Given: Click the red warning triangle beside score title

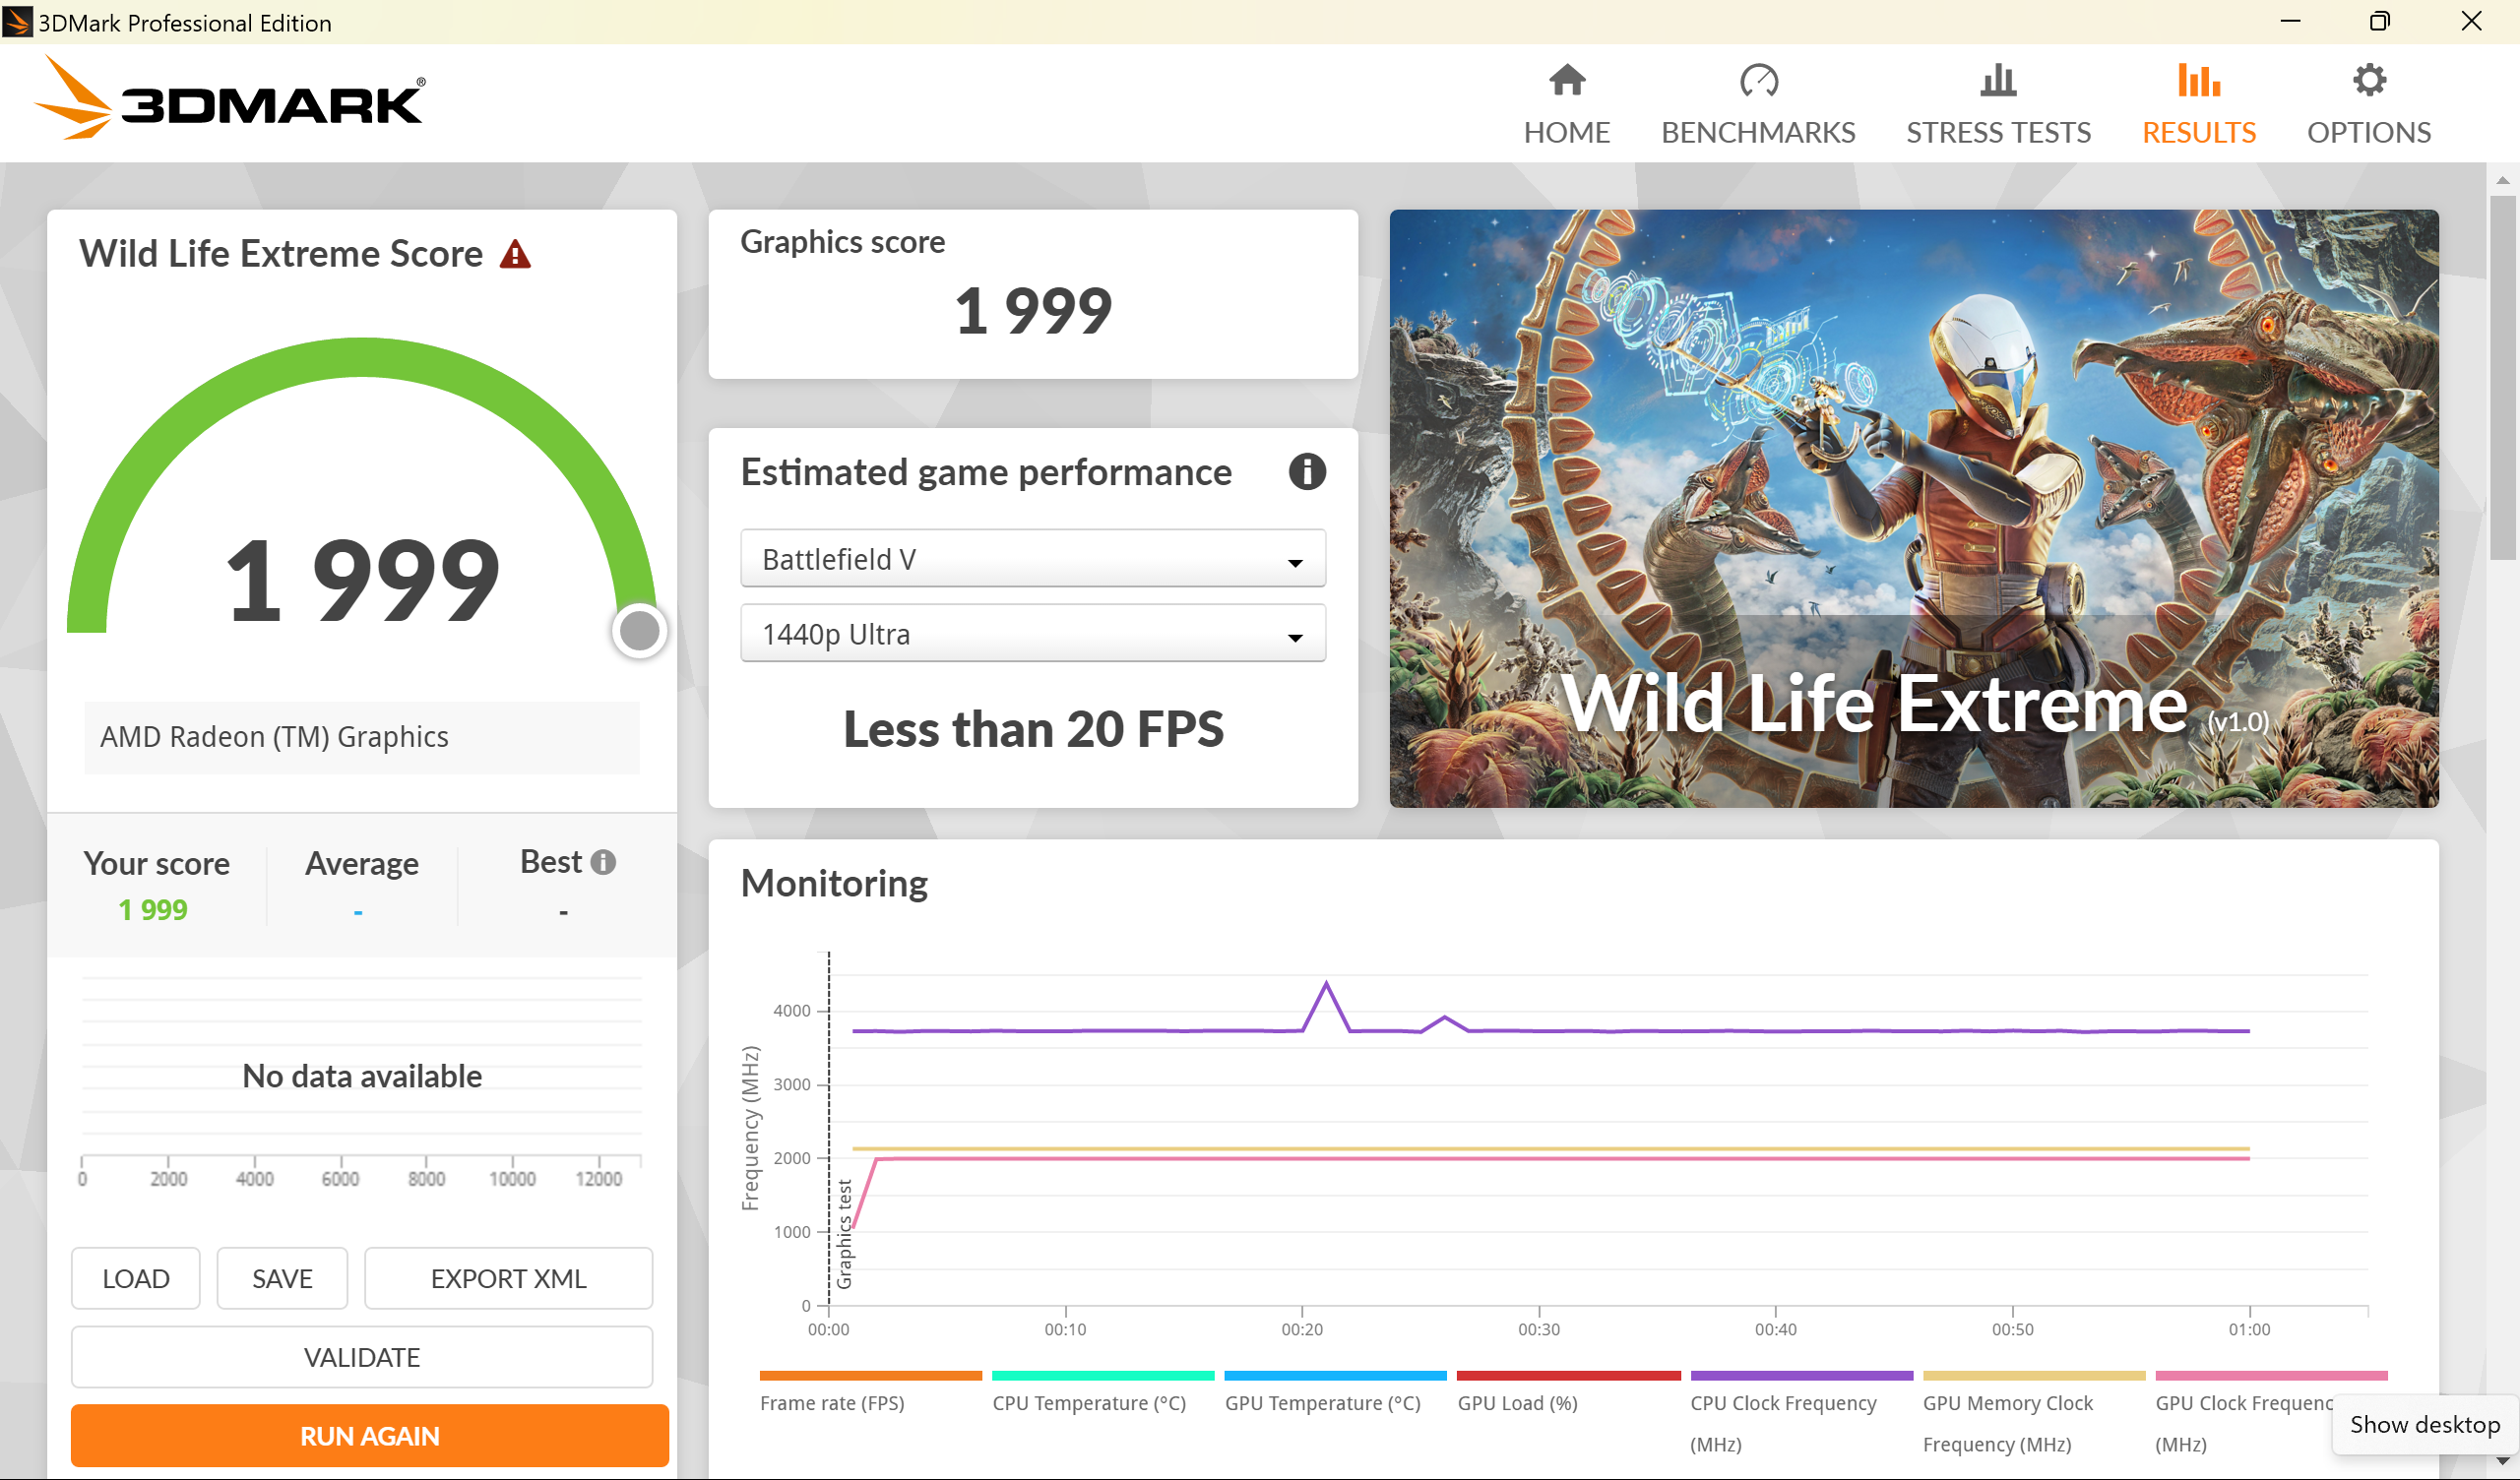Looking at the screenshot, I should click(x=515, y=254).
